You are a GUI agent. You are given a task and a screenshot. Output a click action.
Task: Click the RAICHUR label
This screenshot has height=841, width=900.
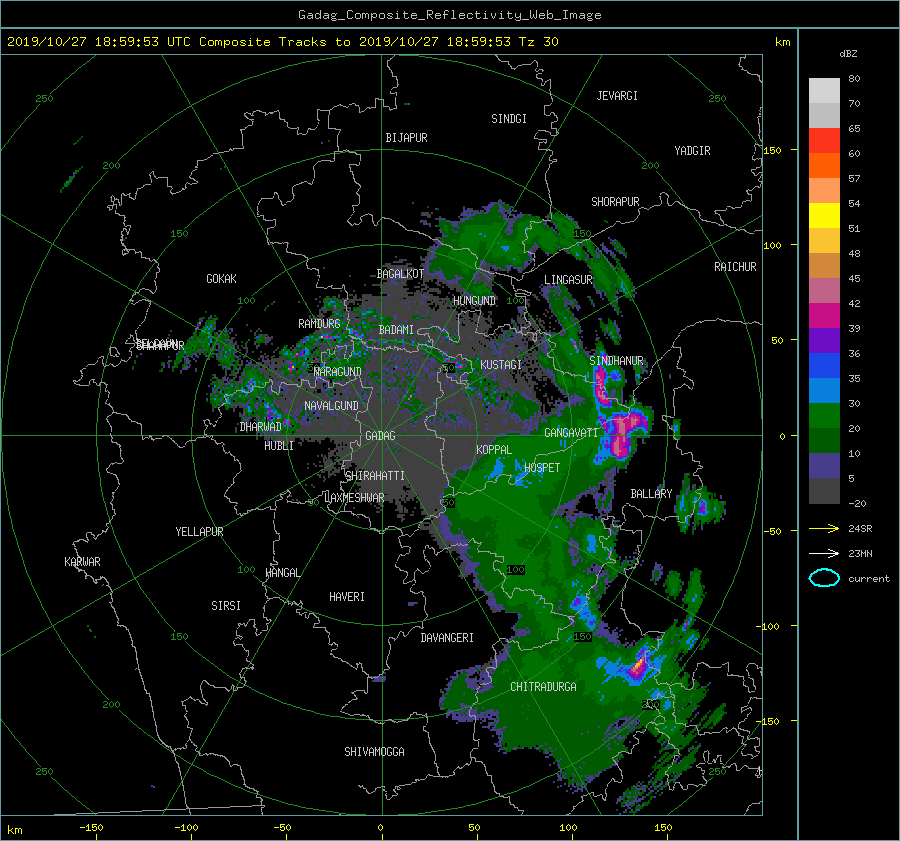[735, 267]
